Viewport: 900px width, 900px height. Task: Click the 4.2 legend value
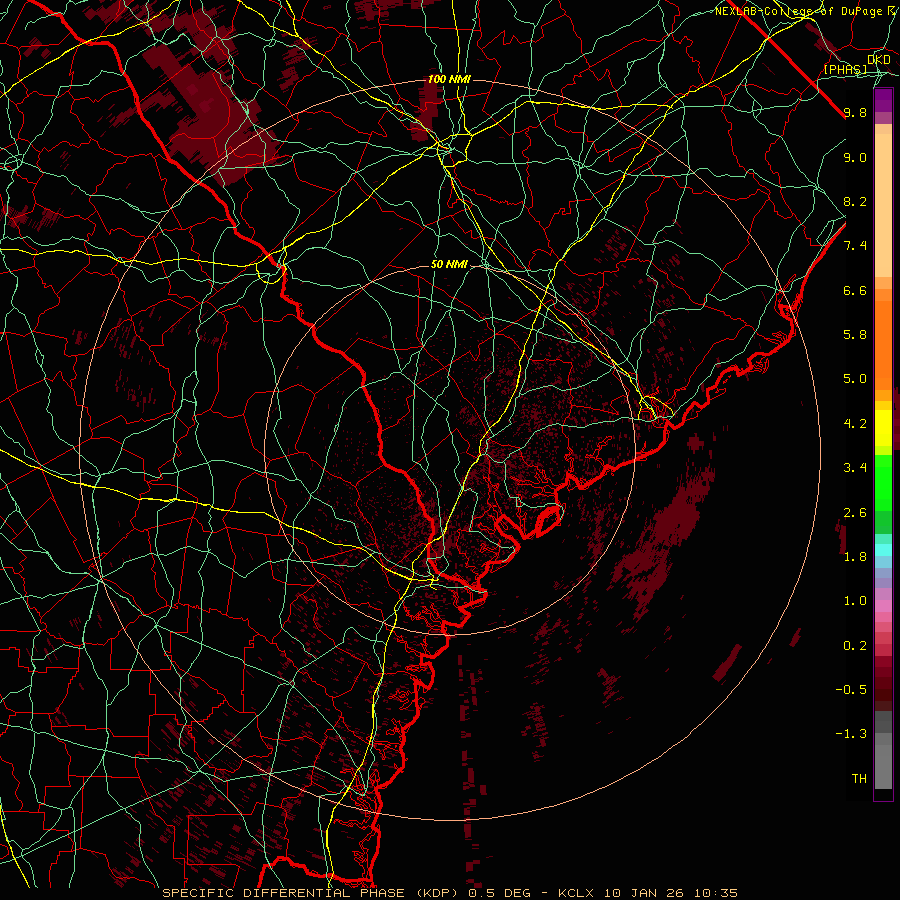tap(855, 424)
